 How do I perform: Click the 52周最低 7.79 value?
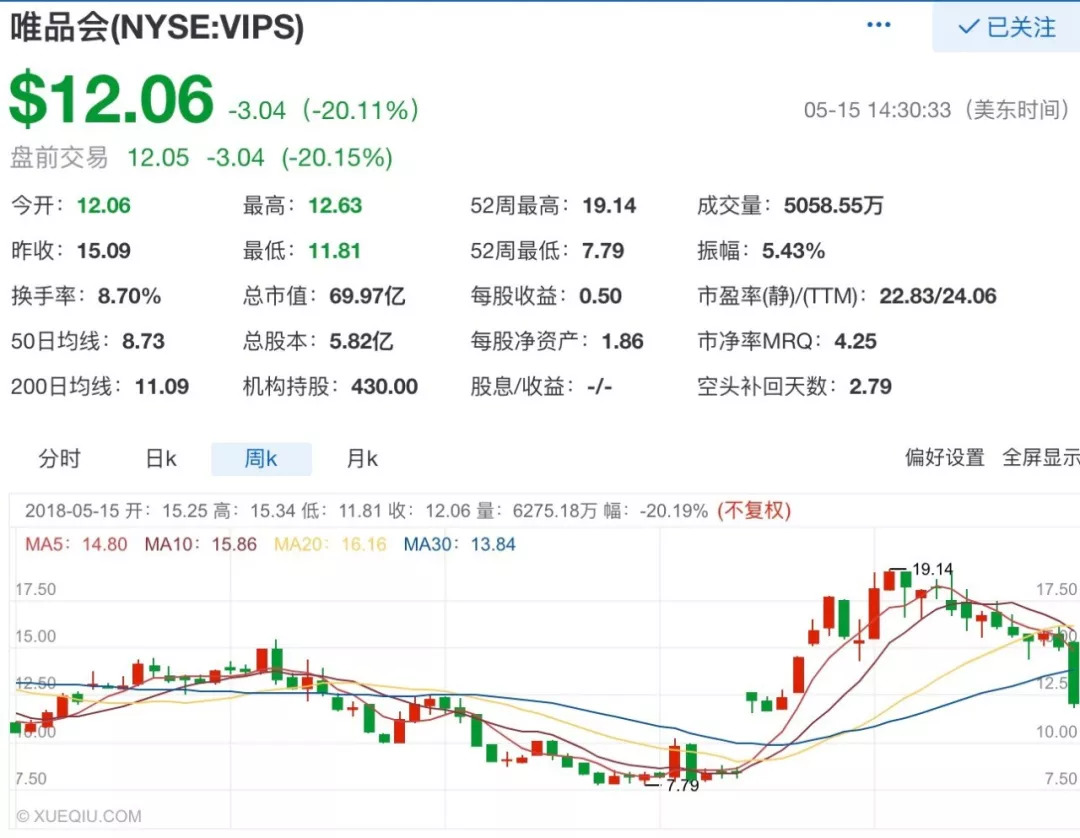603,251
